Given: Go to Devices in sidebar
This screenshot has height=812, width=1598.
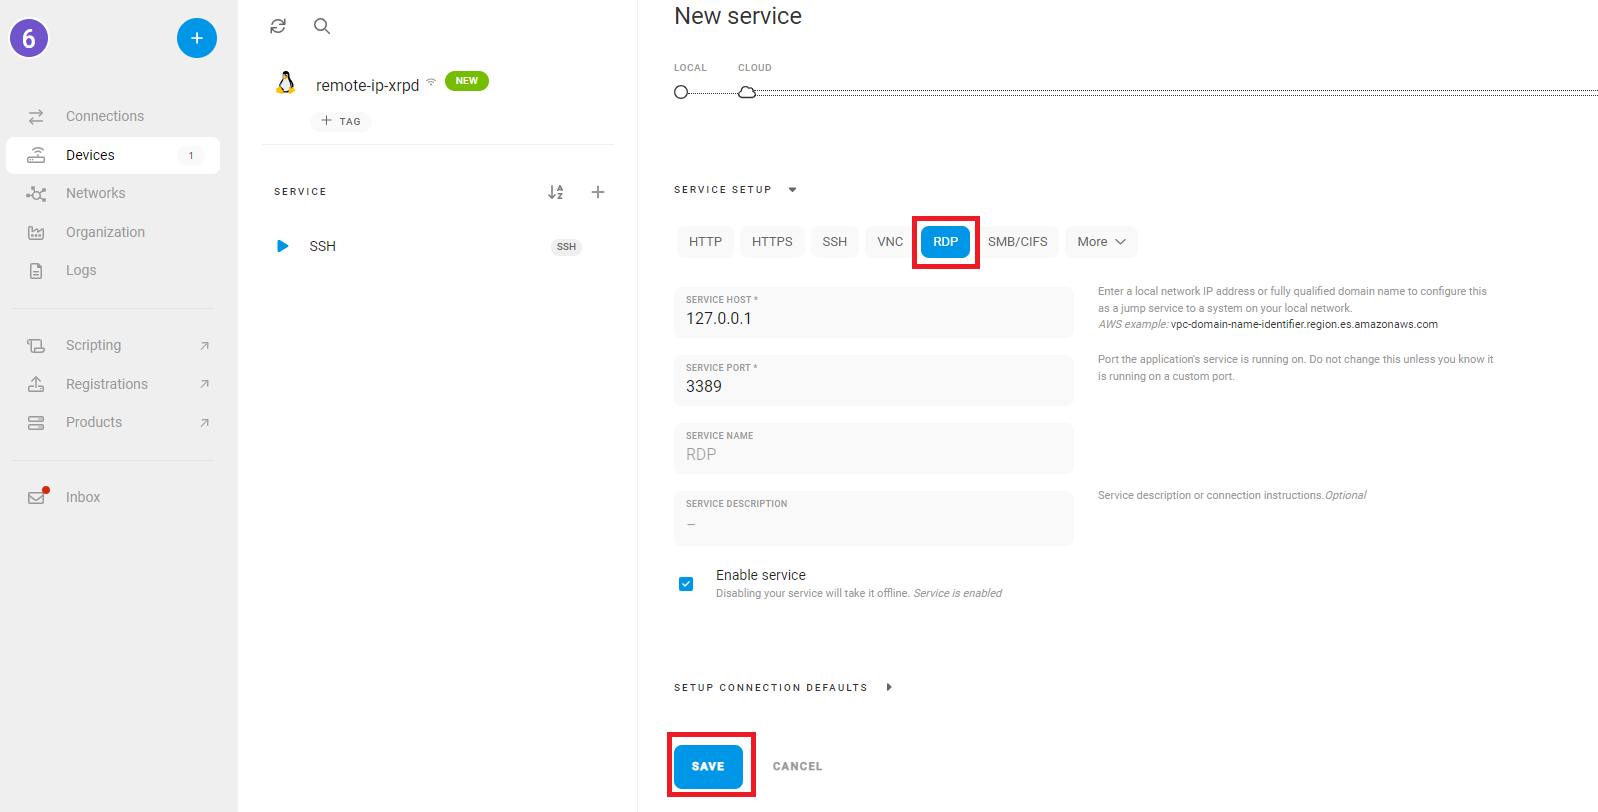Looking at the screenshot, I should (x=113, y=155).
